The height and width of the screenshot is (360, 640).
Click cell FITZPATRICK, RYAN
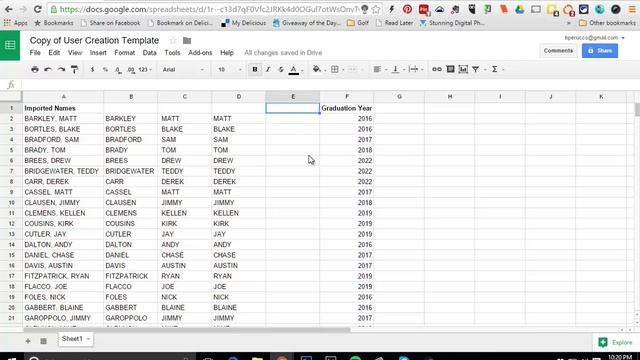point(63,276)
